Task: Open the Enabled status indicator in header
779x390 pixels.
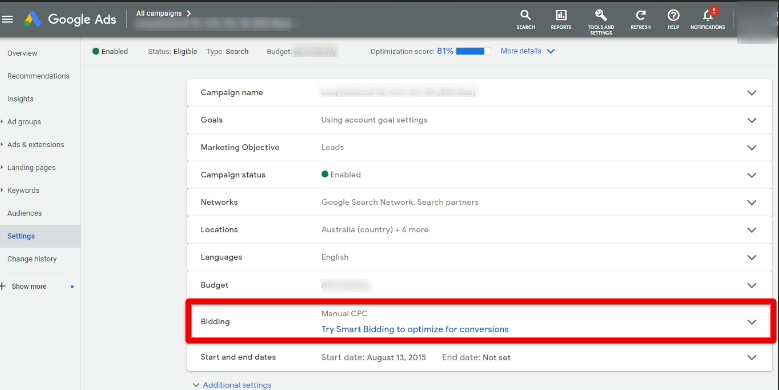Action: [x=110, y=51]
